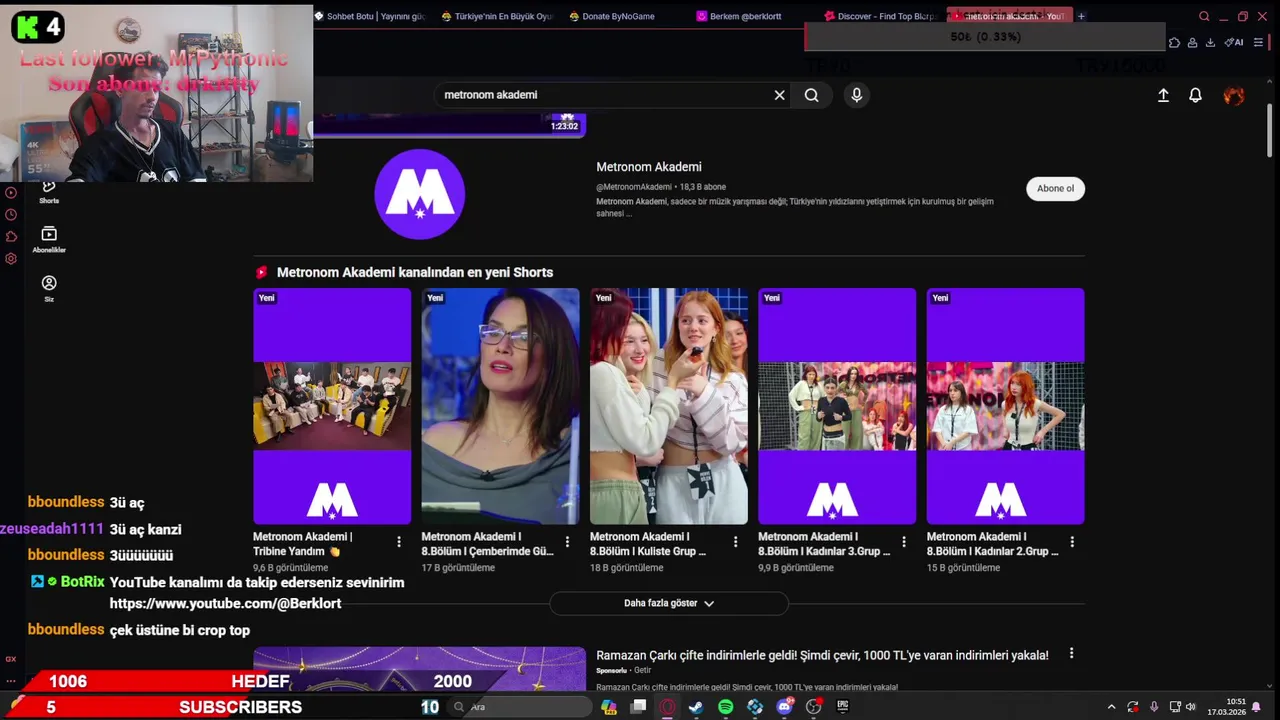Open Opera sidebar player icon
The width and height of the screenshot is (1280, 720).
point(11,193)
